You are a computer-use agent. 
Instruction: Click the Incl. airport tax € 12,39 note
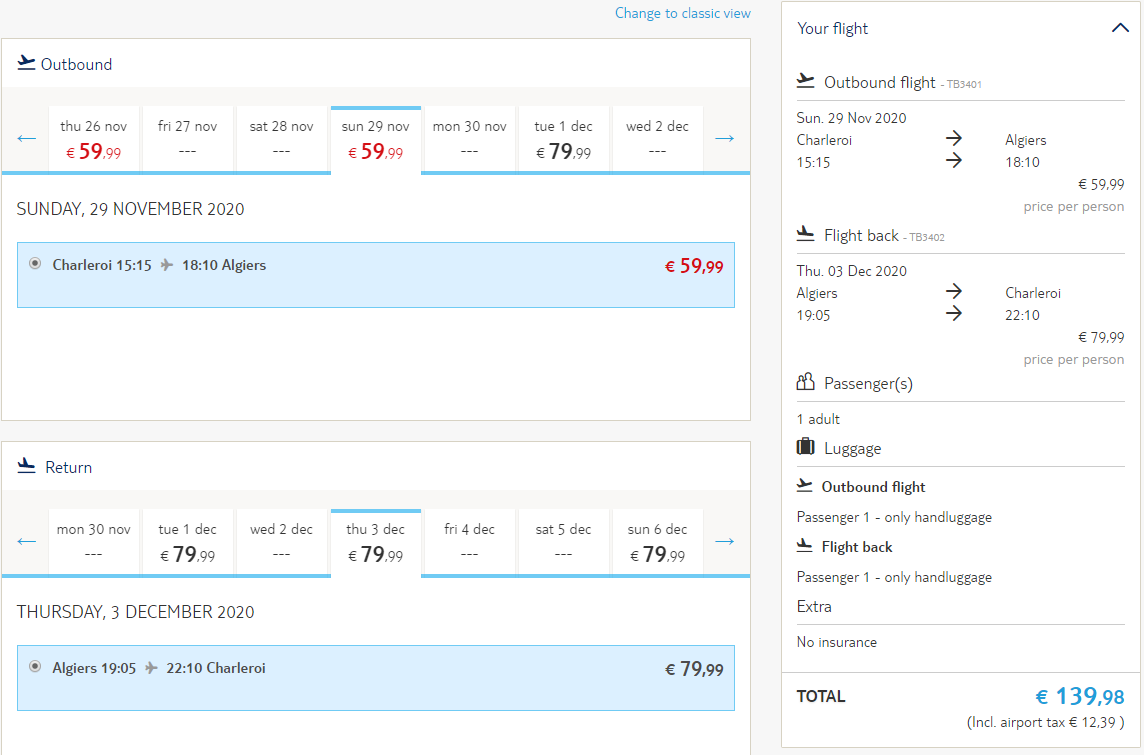point(1046,723)
